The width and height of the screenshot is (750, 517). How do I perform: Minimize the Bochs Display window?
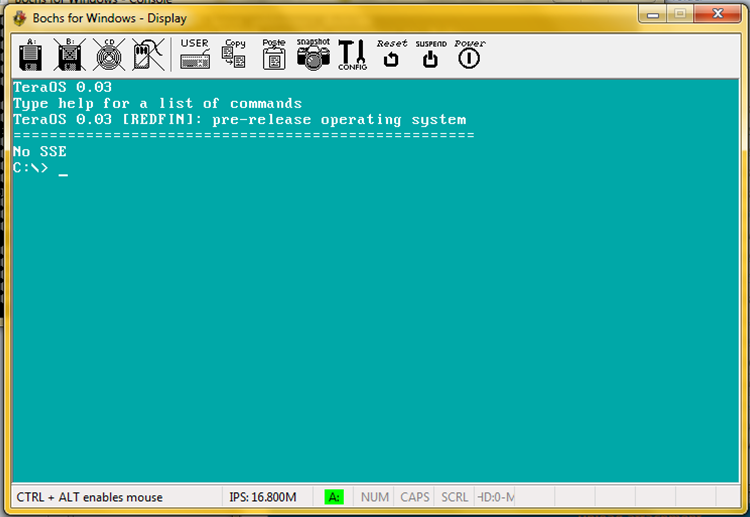(652, 14)
